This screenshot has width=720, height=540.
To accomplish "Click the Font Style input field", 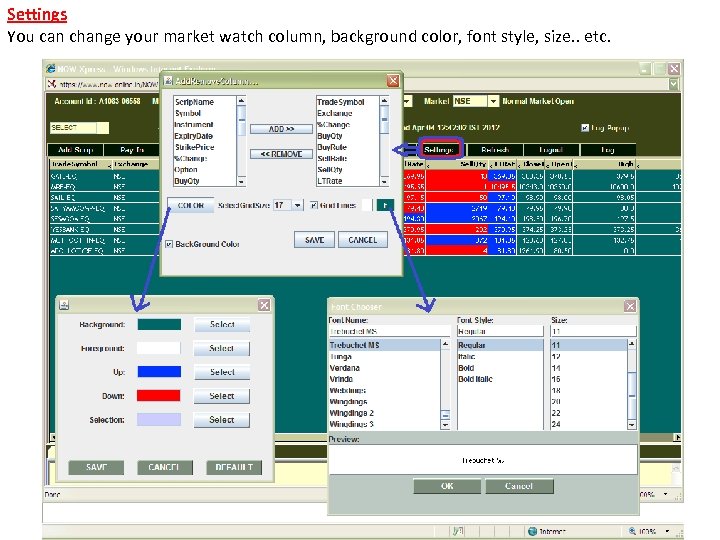I will tap(500, 331).
